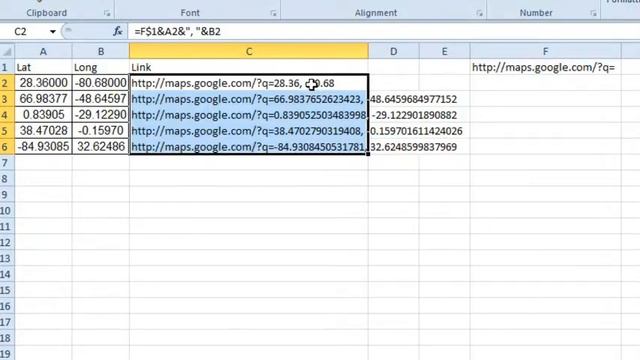Click the fill handle at selection corner
Viewport: 640px width, 360px height.
tap(368, 154)
